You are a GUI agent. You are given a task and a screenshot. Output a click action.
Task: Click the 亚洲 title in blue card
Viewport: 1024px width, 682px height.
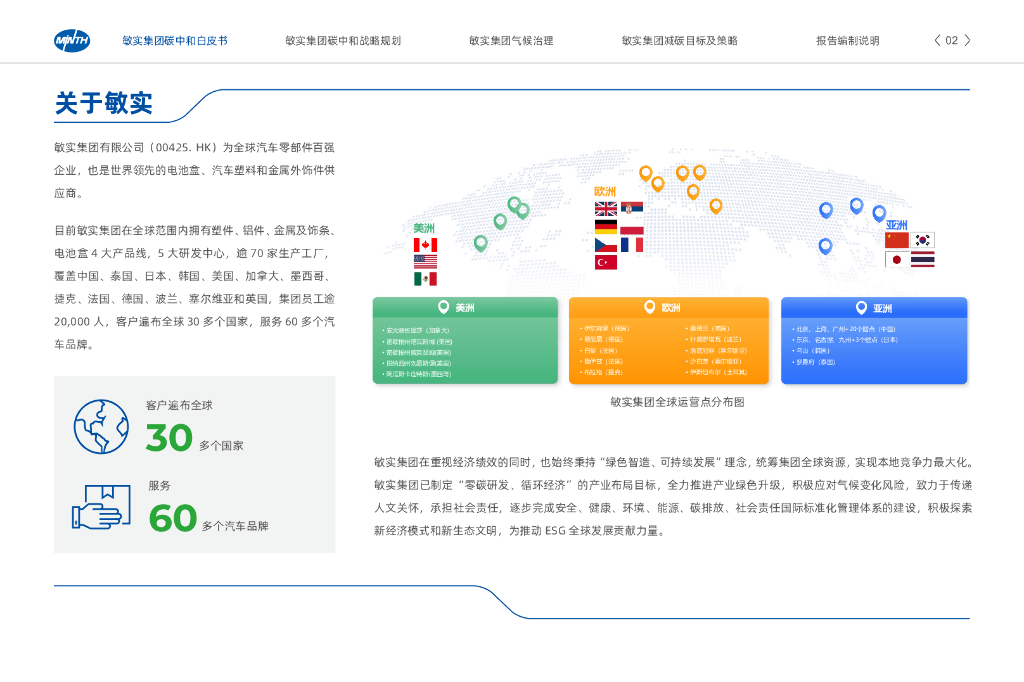(x=882, y=308)
